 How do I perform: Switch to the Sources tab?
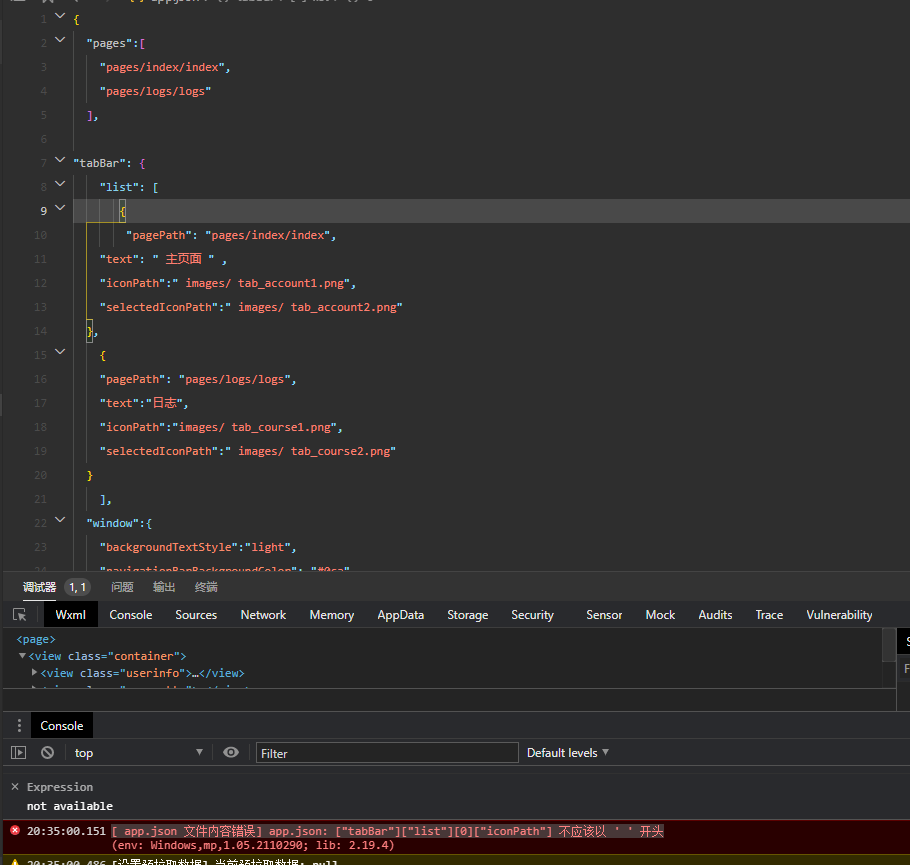[x=196, y=615]
